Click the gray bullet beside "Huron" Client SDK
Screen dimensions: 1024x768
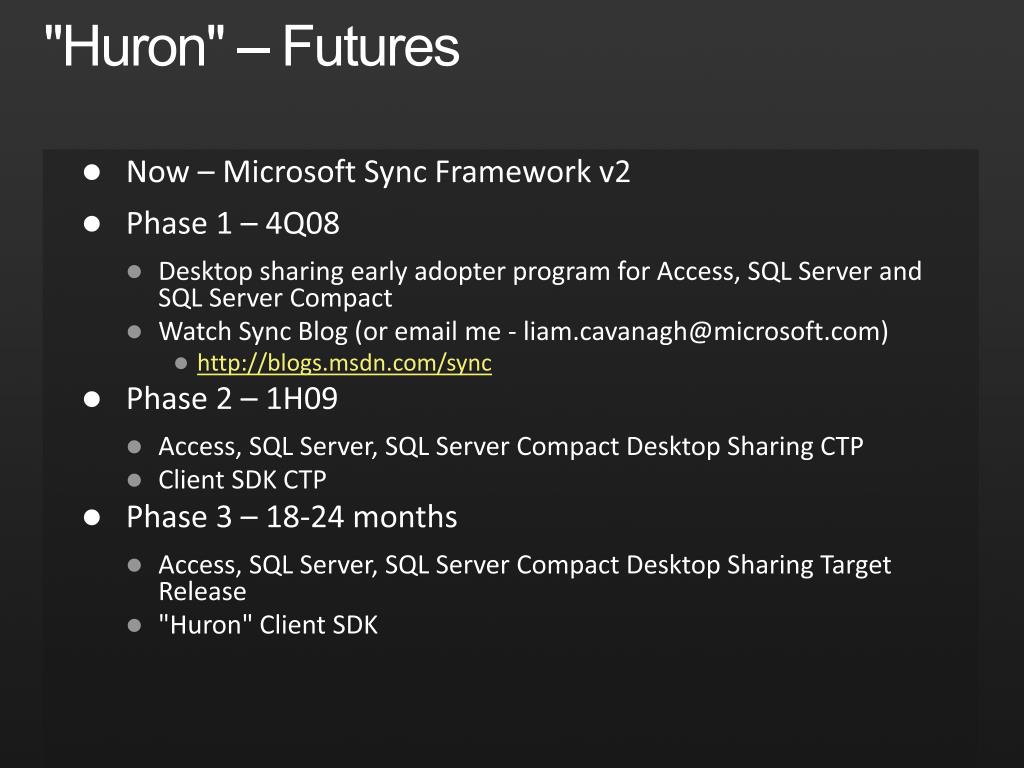[135, 626]
